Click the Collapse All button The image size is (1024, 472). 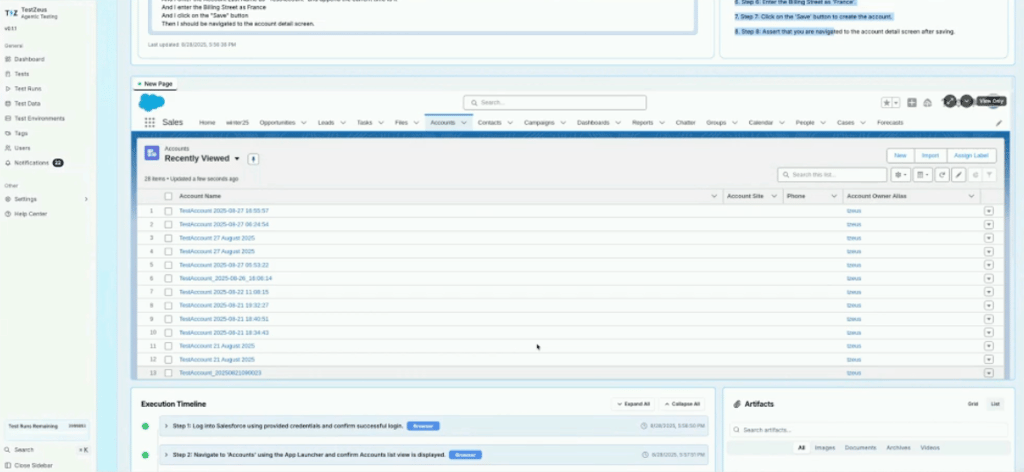coord(682,404)
